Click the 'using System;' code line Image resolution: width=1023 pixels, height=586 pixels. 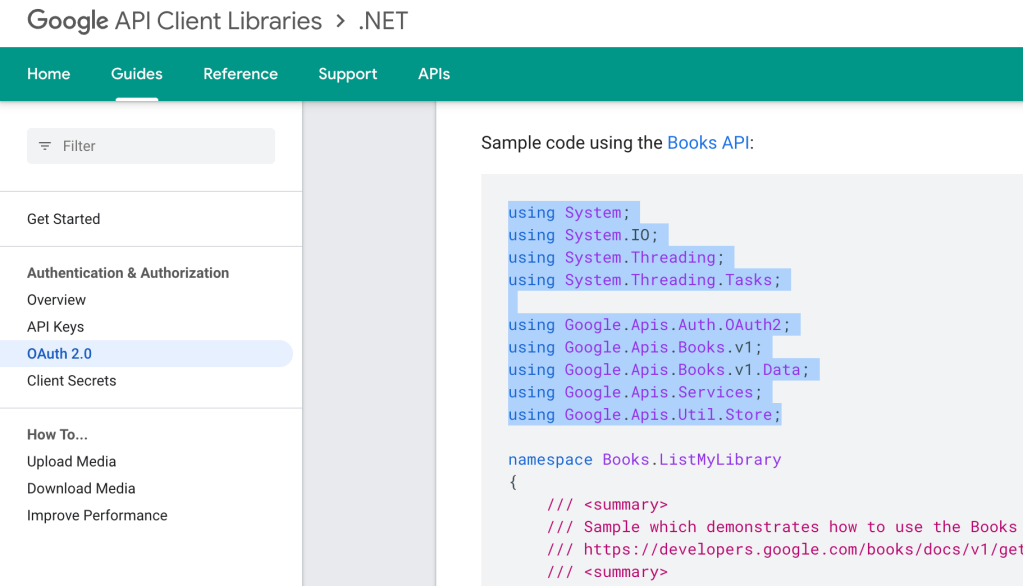[568, 213]
